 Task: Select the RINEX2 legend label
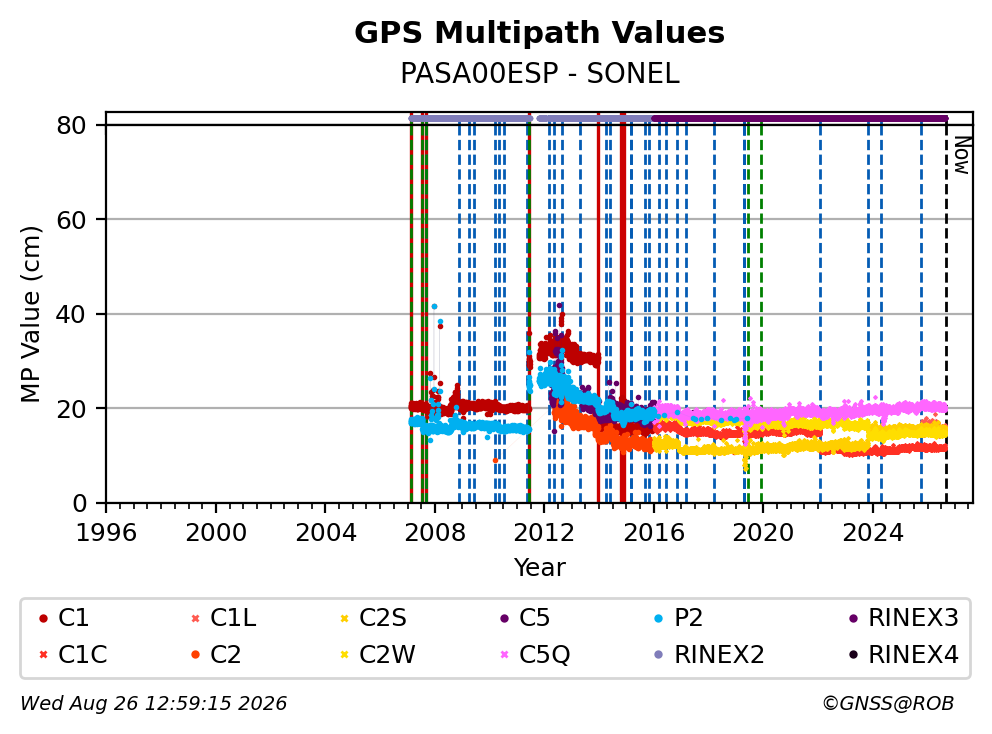[x=719, y=655]
